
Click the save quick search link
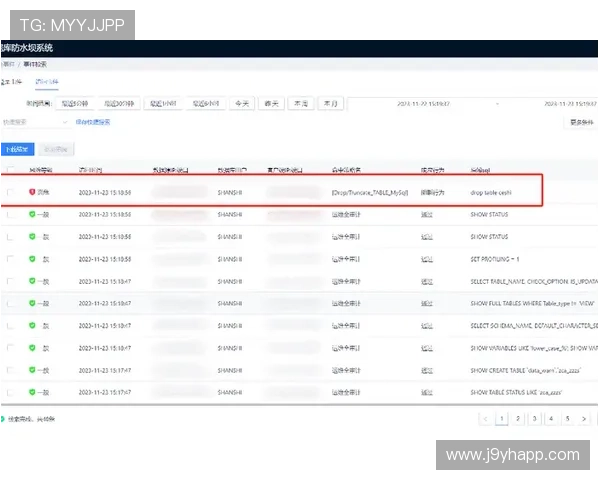[93, 122]
